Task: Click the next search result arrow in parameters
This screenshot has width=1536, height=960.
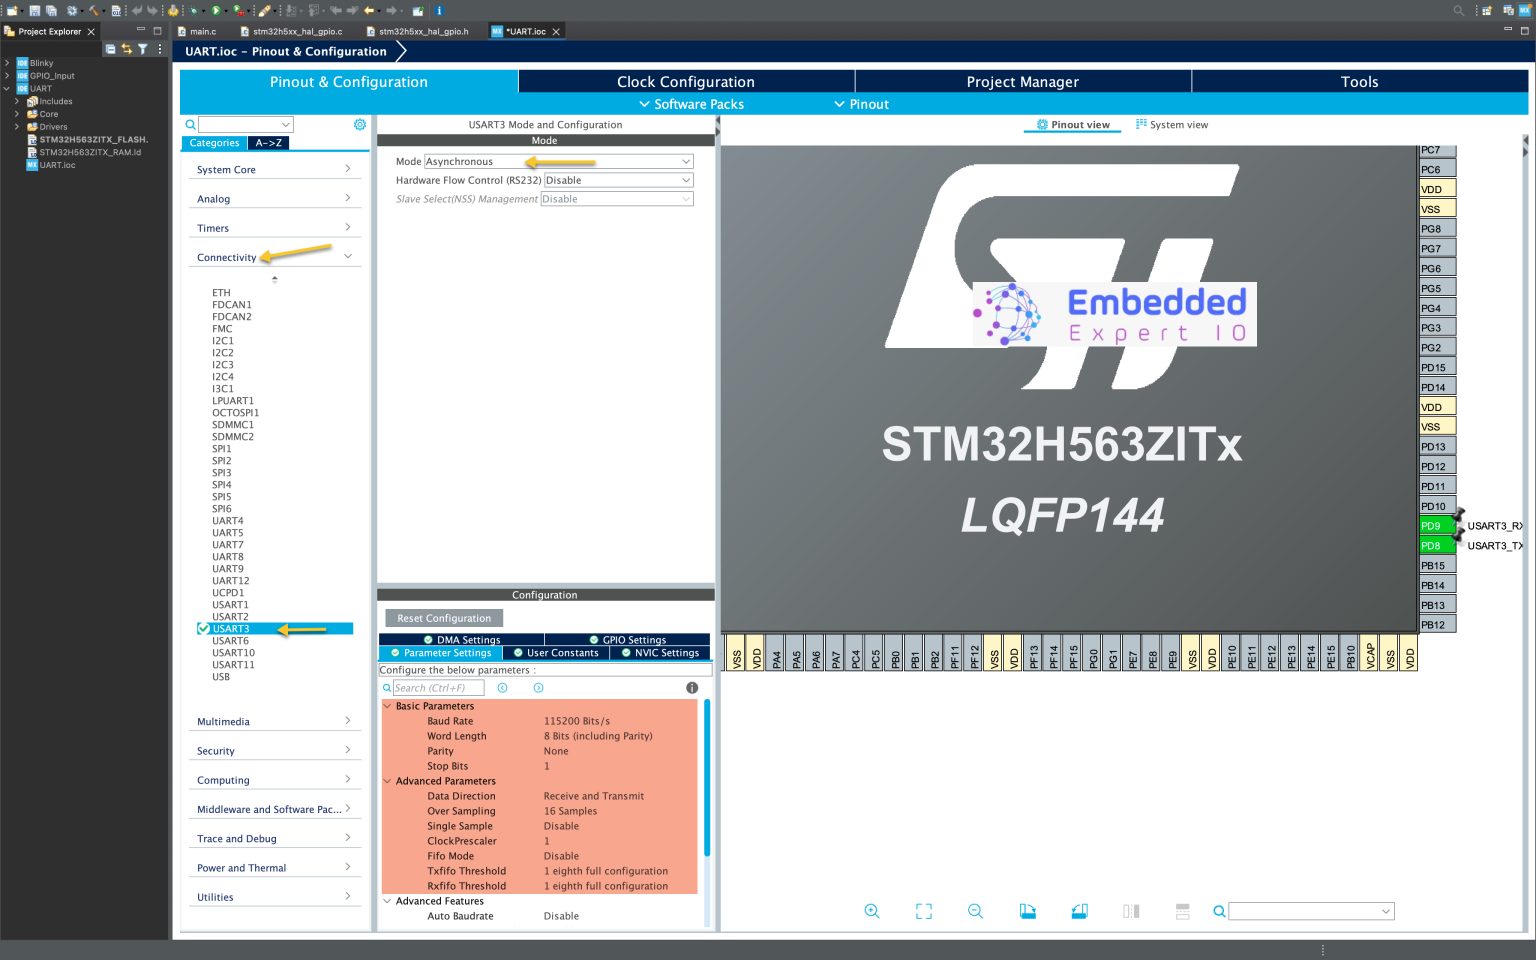Action: coord(538,688)
